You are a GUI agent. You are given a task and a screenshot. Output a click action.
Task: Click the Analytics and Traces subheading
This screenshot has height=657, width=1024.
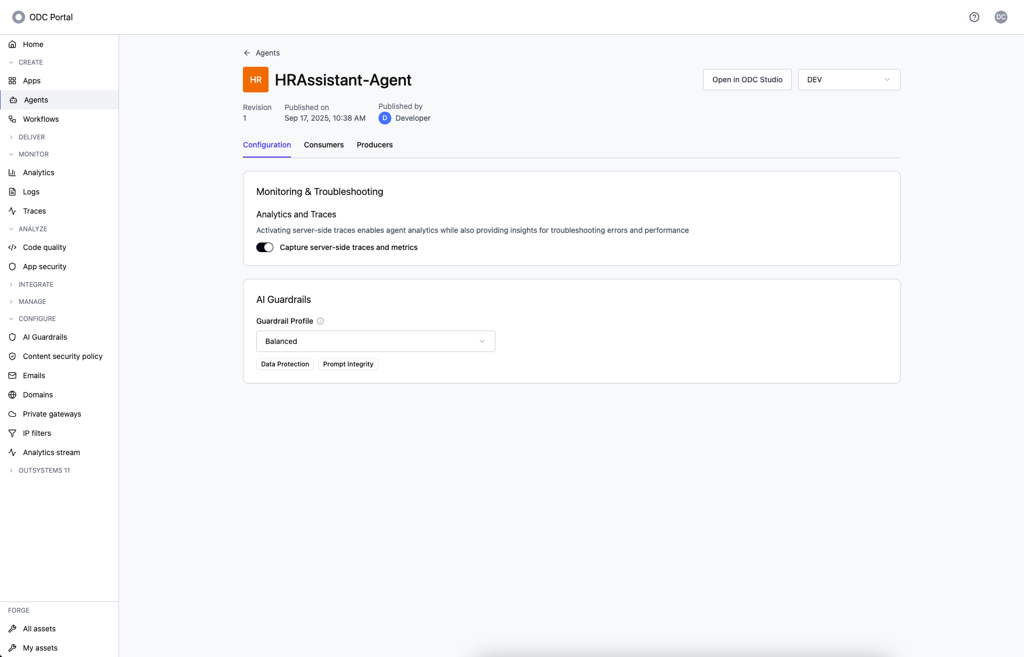coord(296,214)
